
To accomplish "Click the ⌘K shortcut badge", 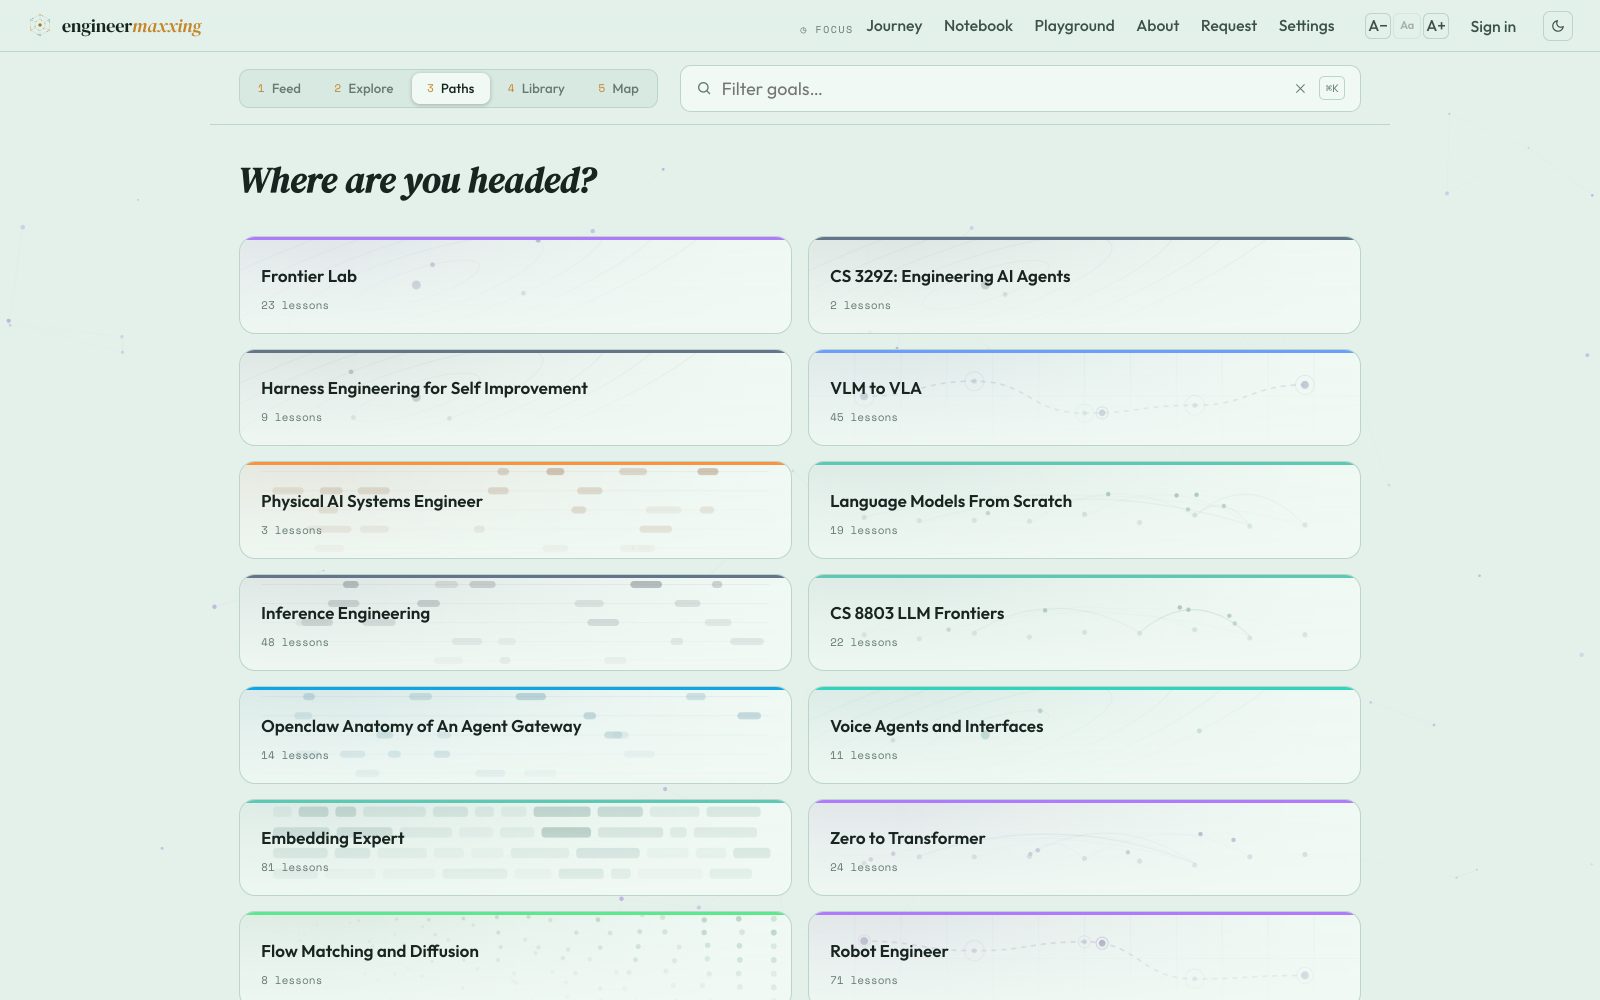I will tap(1332, 88).
